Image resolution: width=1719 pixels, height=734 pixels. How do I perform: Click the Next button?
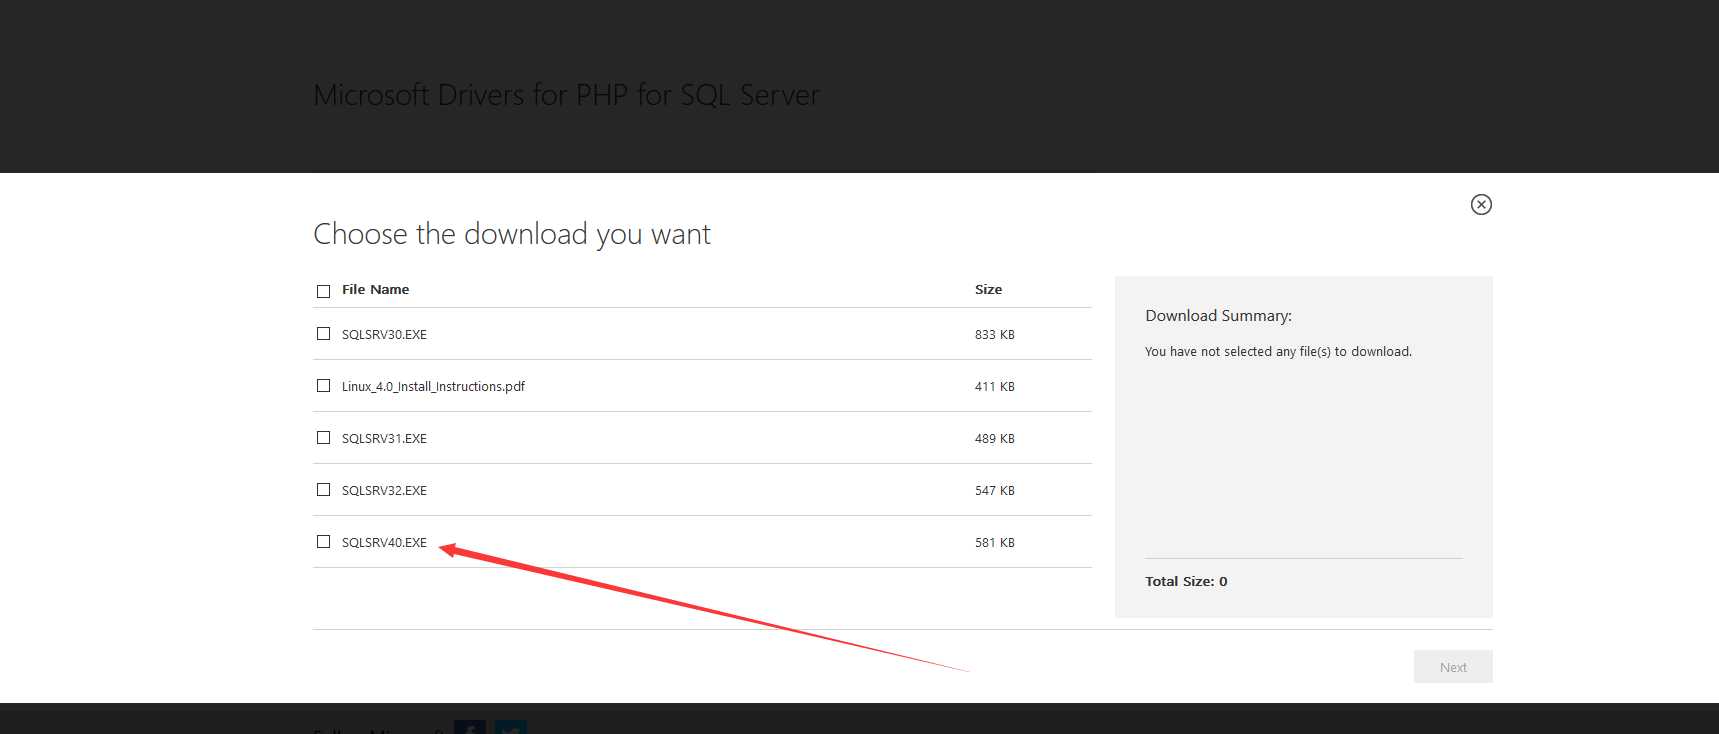(1453, 667)
